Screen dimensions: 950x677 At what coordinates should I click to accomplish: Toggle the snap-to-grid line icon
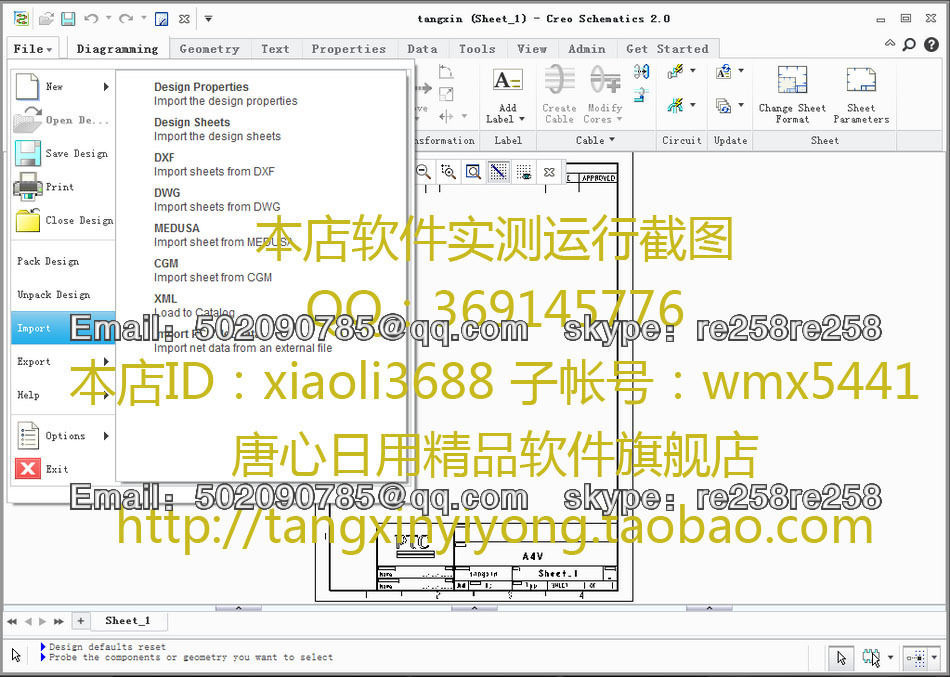pyautogui.click(x=499, y=172)
